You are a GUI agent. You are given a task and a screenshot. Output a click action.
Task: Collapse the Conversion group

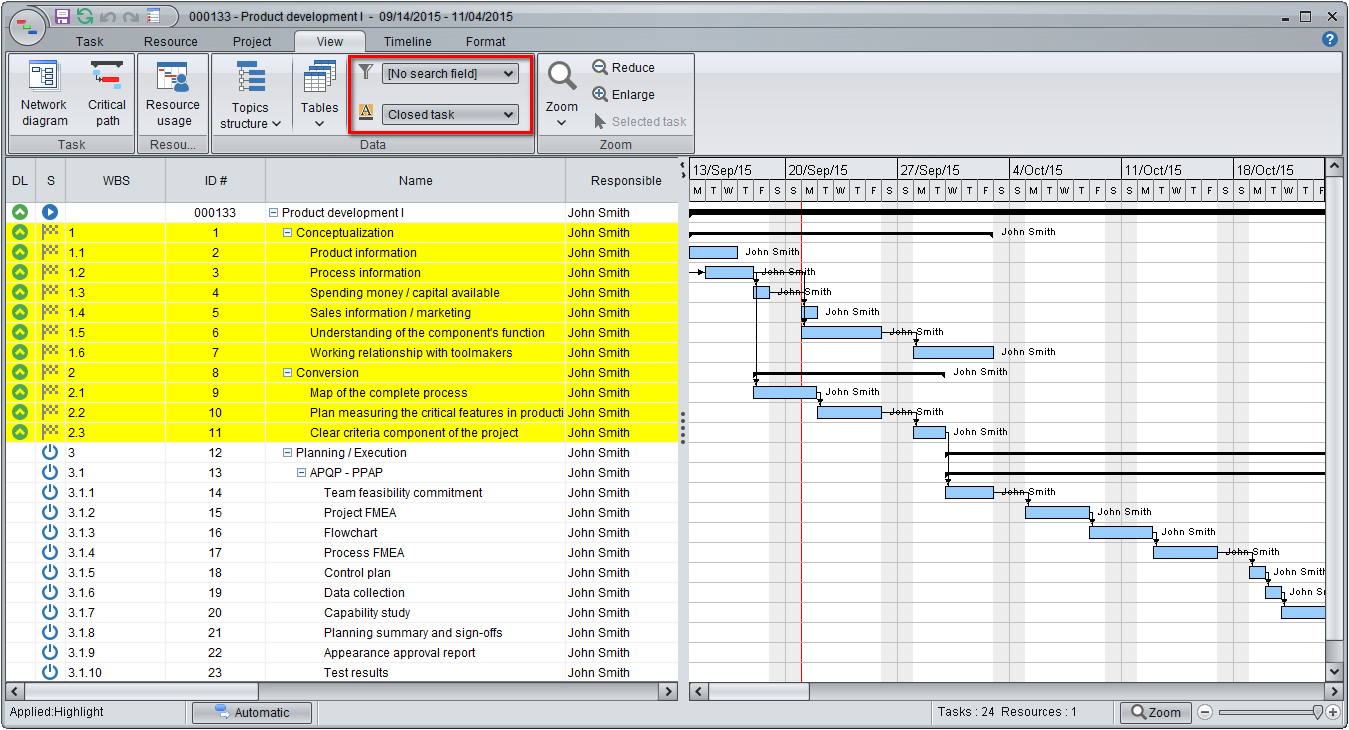coord(287,372)
